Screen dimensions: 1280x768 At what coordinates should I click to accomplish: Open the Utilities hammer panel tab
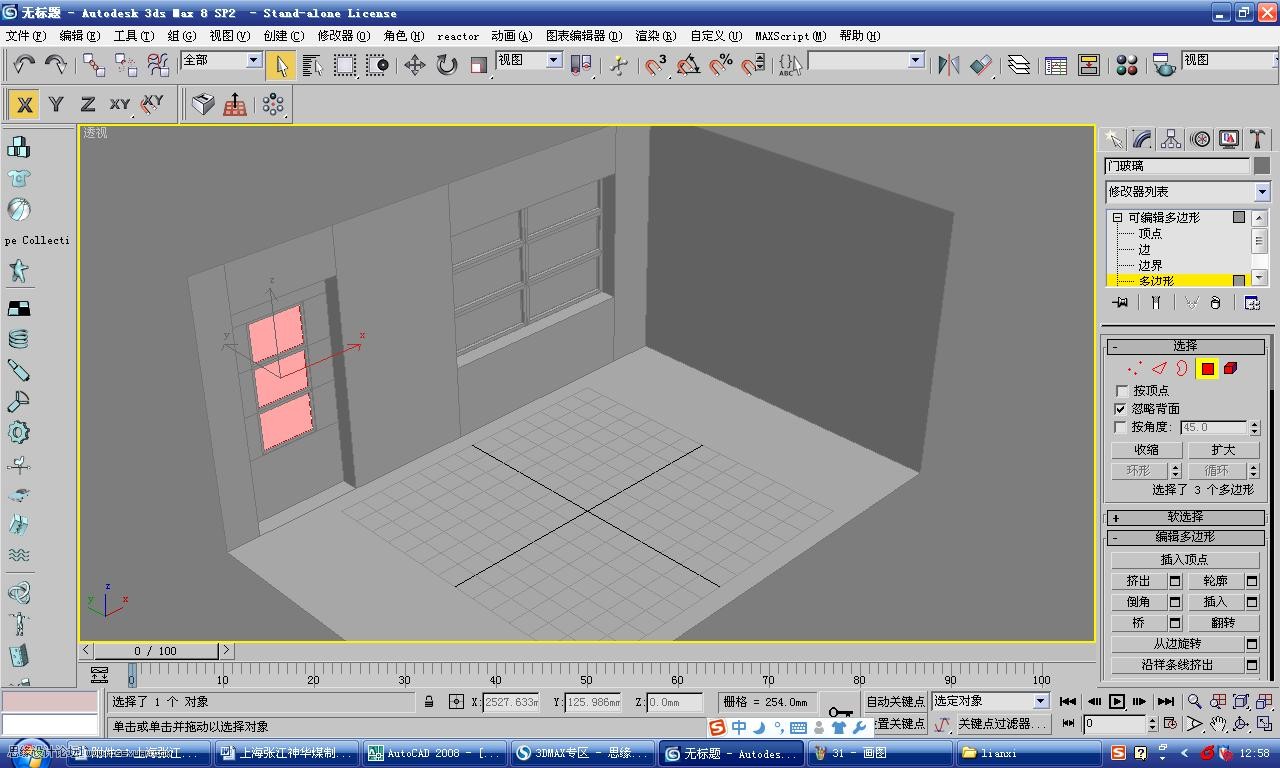click(x=1257, y=139)
